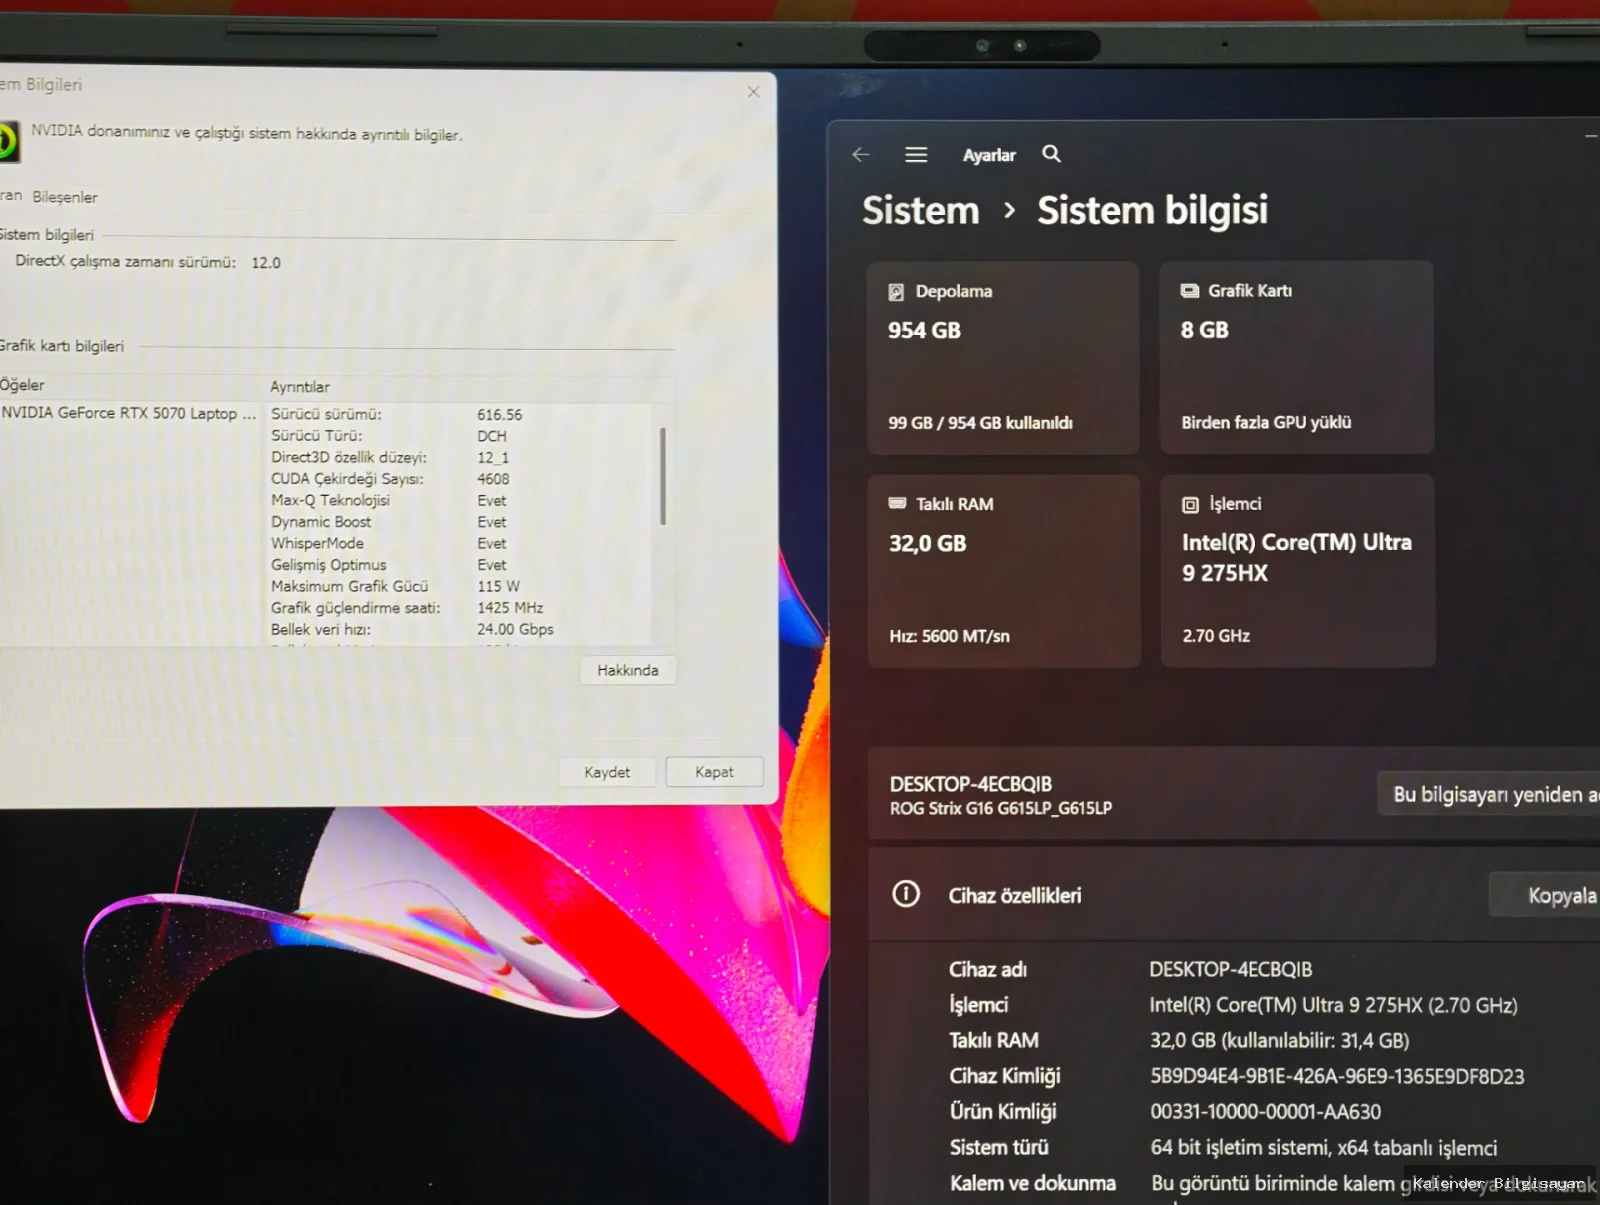The image size is (1600, 1205).
Task: Go back with the Settings back arrow
Action: (x=861, y=154)
